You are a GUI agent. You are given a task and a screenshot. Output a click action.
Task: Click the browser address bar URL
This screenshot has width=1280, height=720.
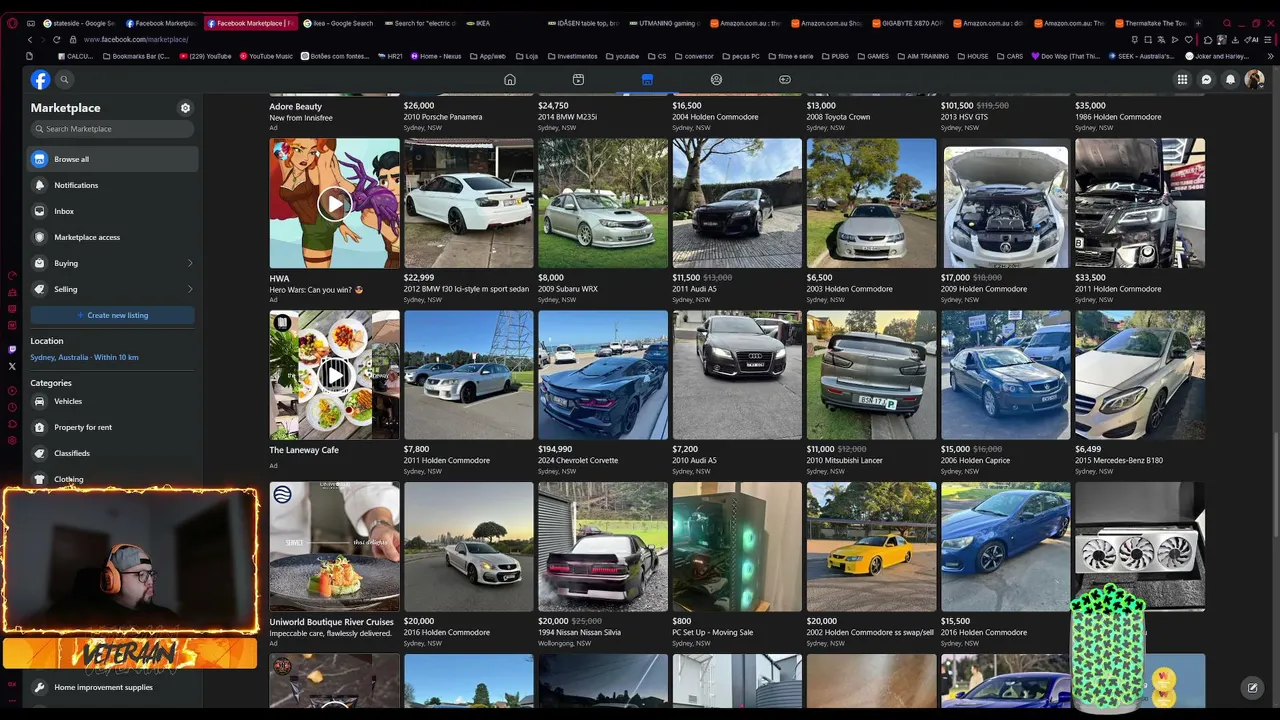pos(136,39)
